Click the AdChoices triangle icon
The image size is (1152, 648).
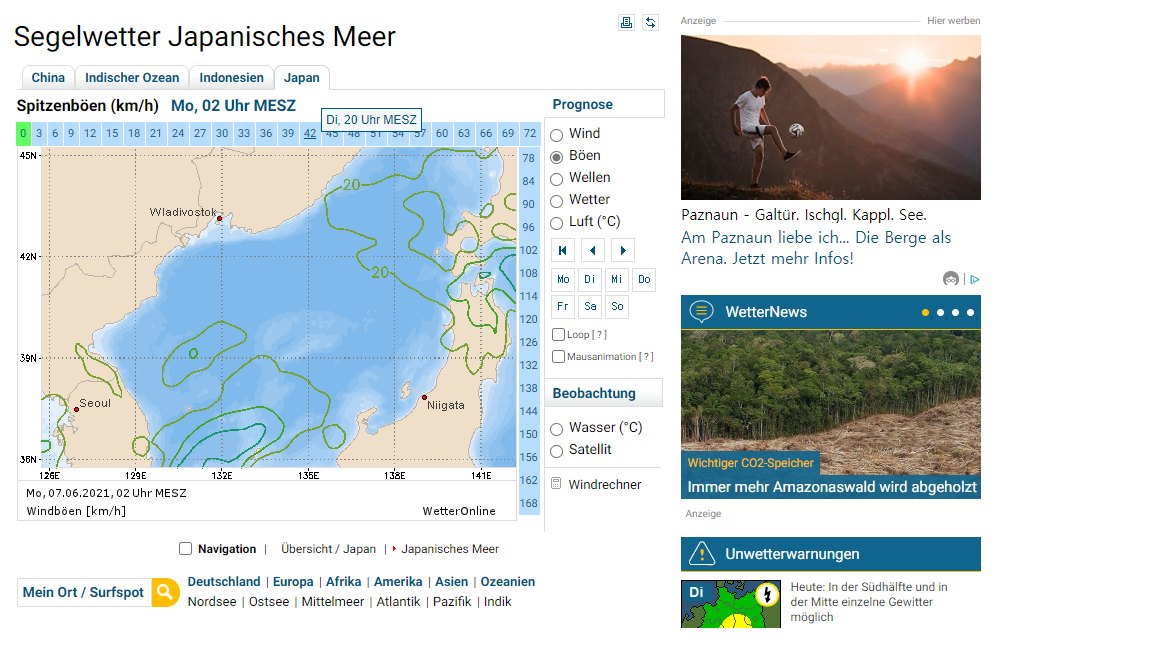[974, 279]
